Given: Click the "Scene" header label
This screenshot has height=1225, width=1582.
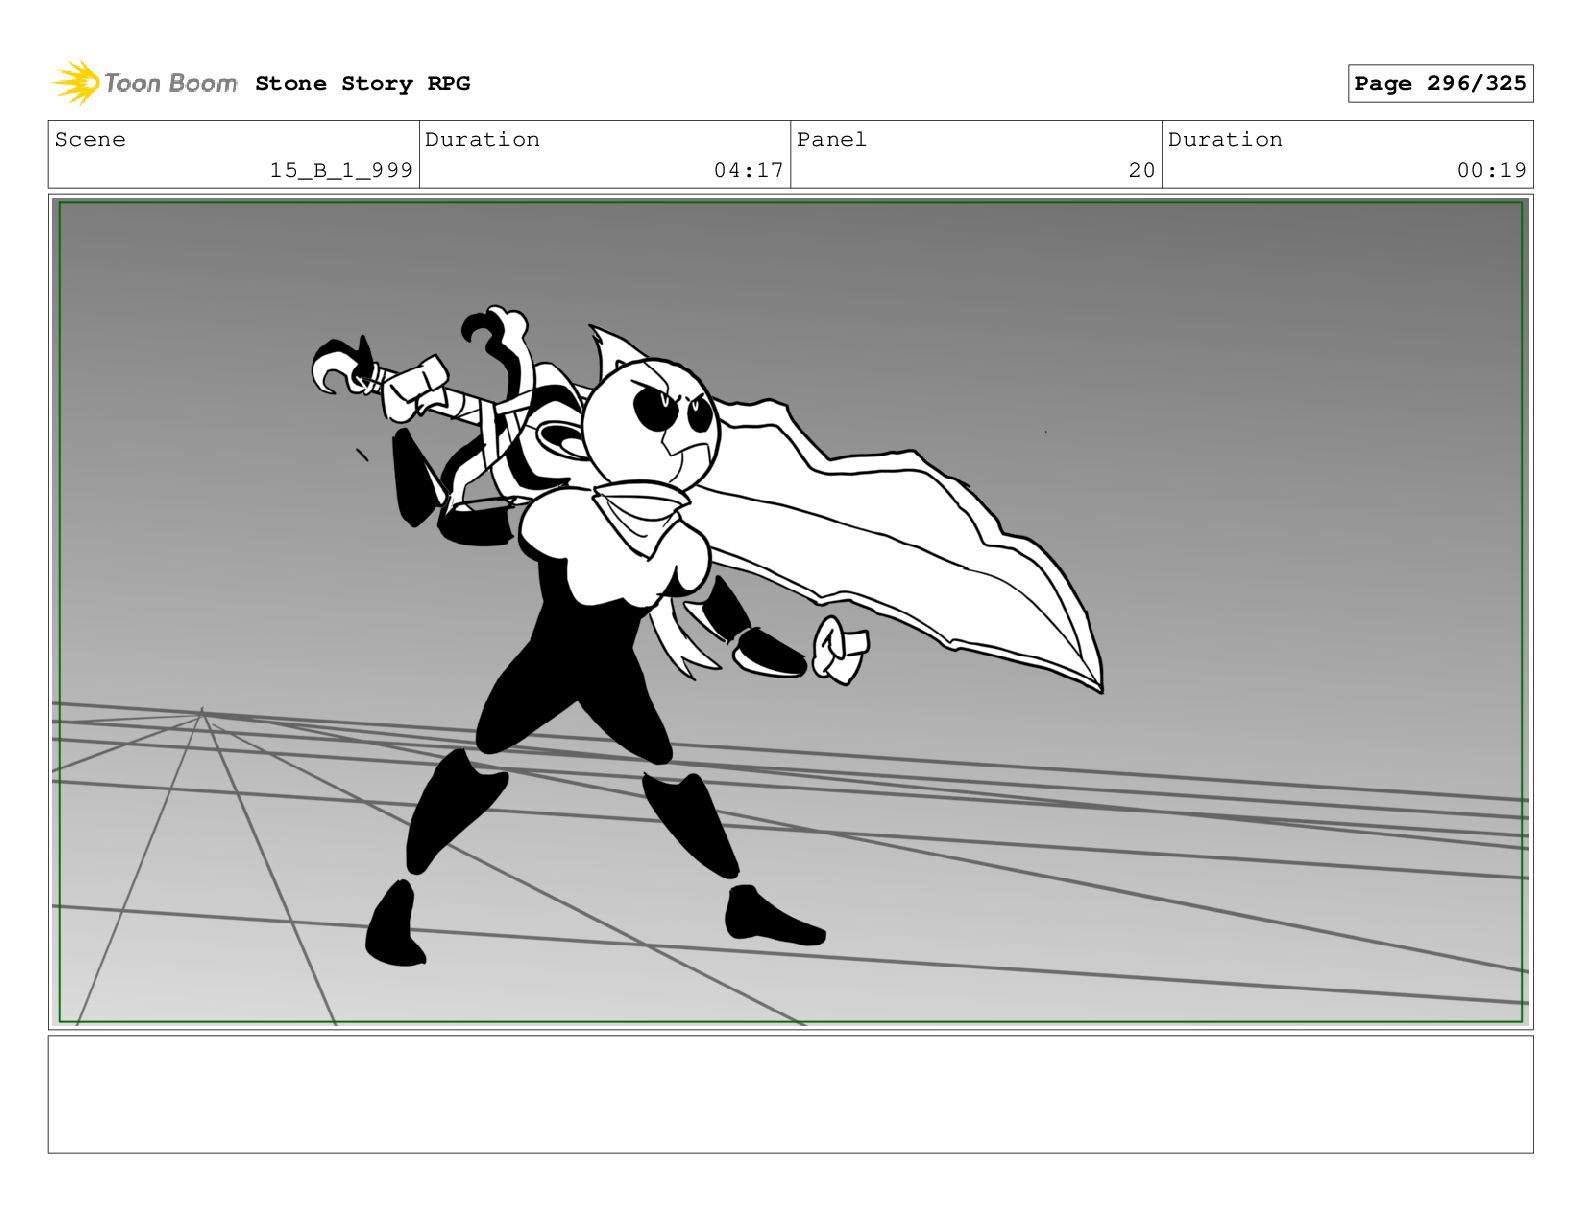Looking at the screenshot, I should pos(90,140).
